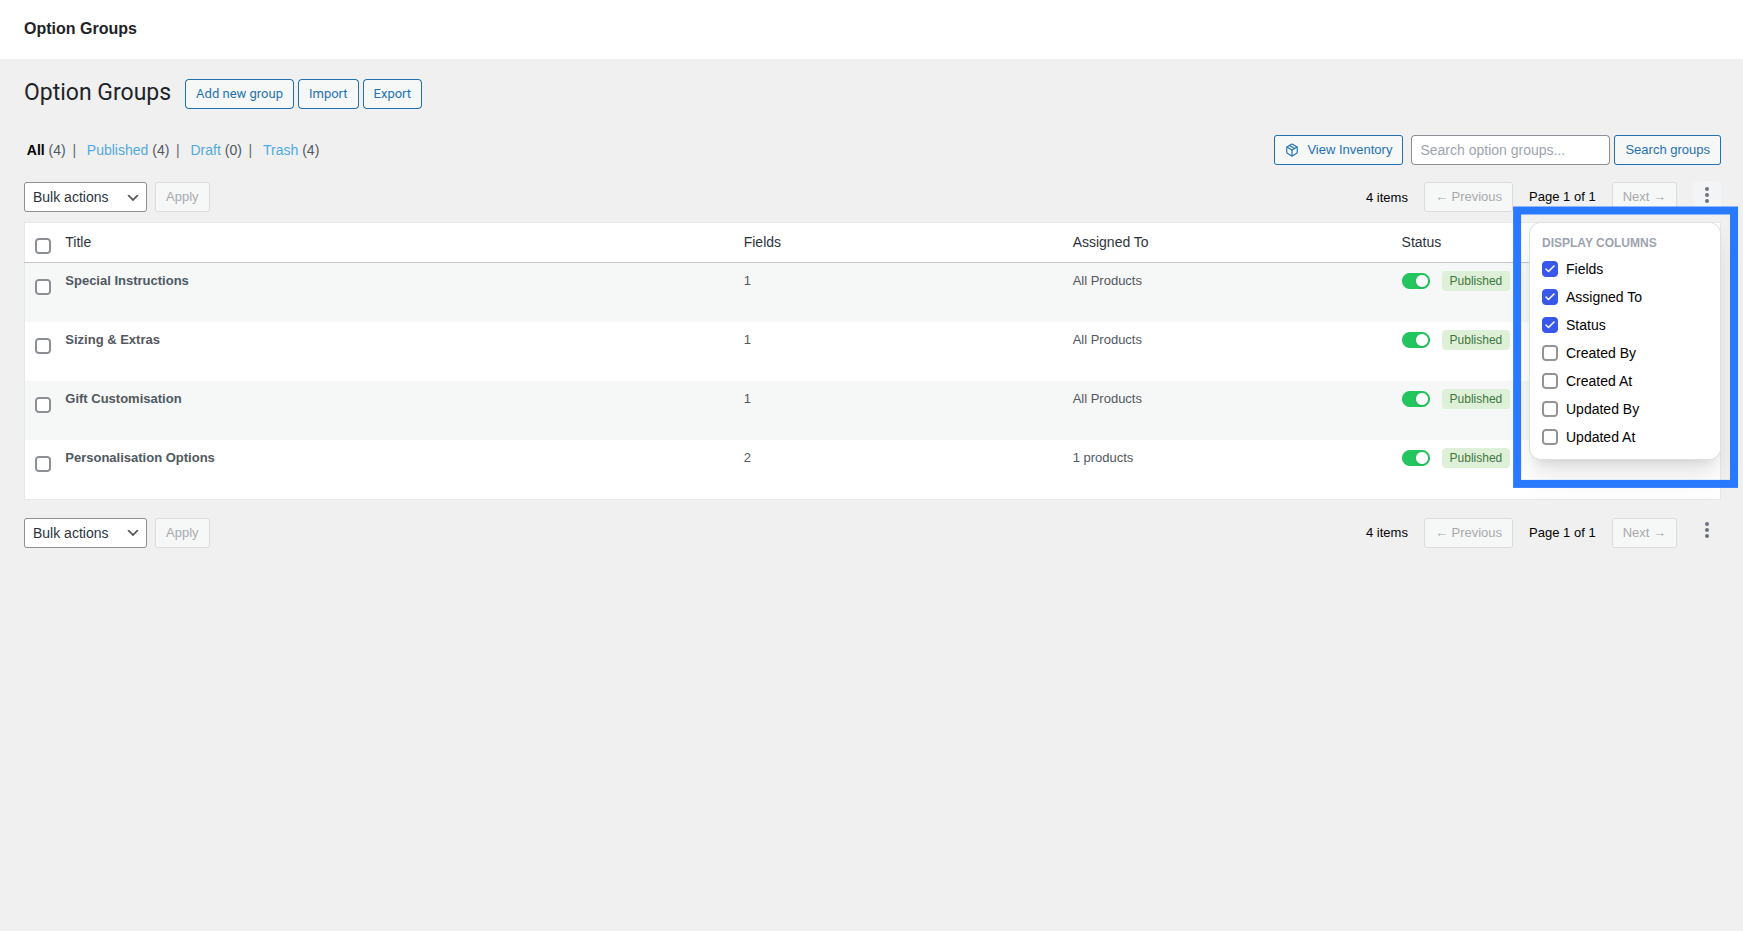The image size is (1743, 931).
Task: Click the View Inventory button
Action: tap(1338, 150)
